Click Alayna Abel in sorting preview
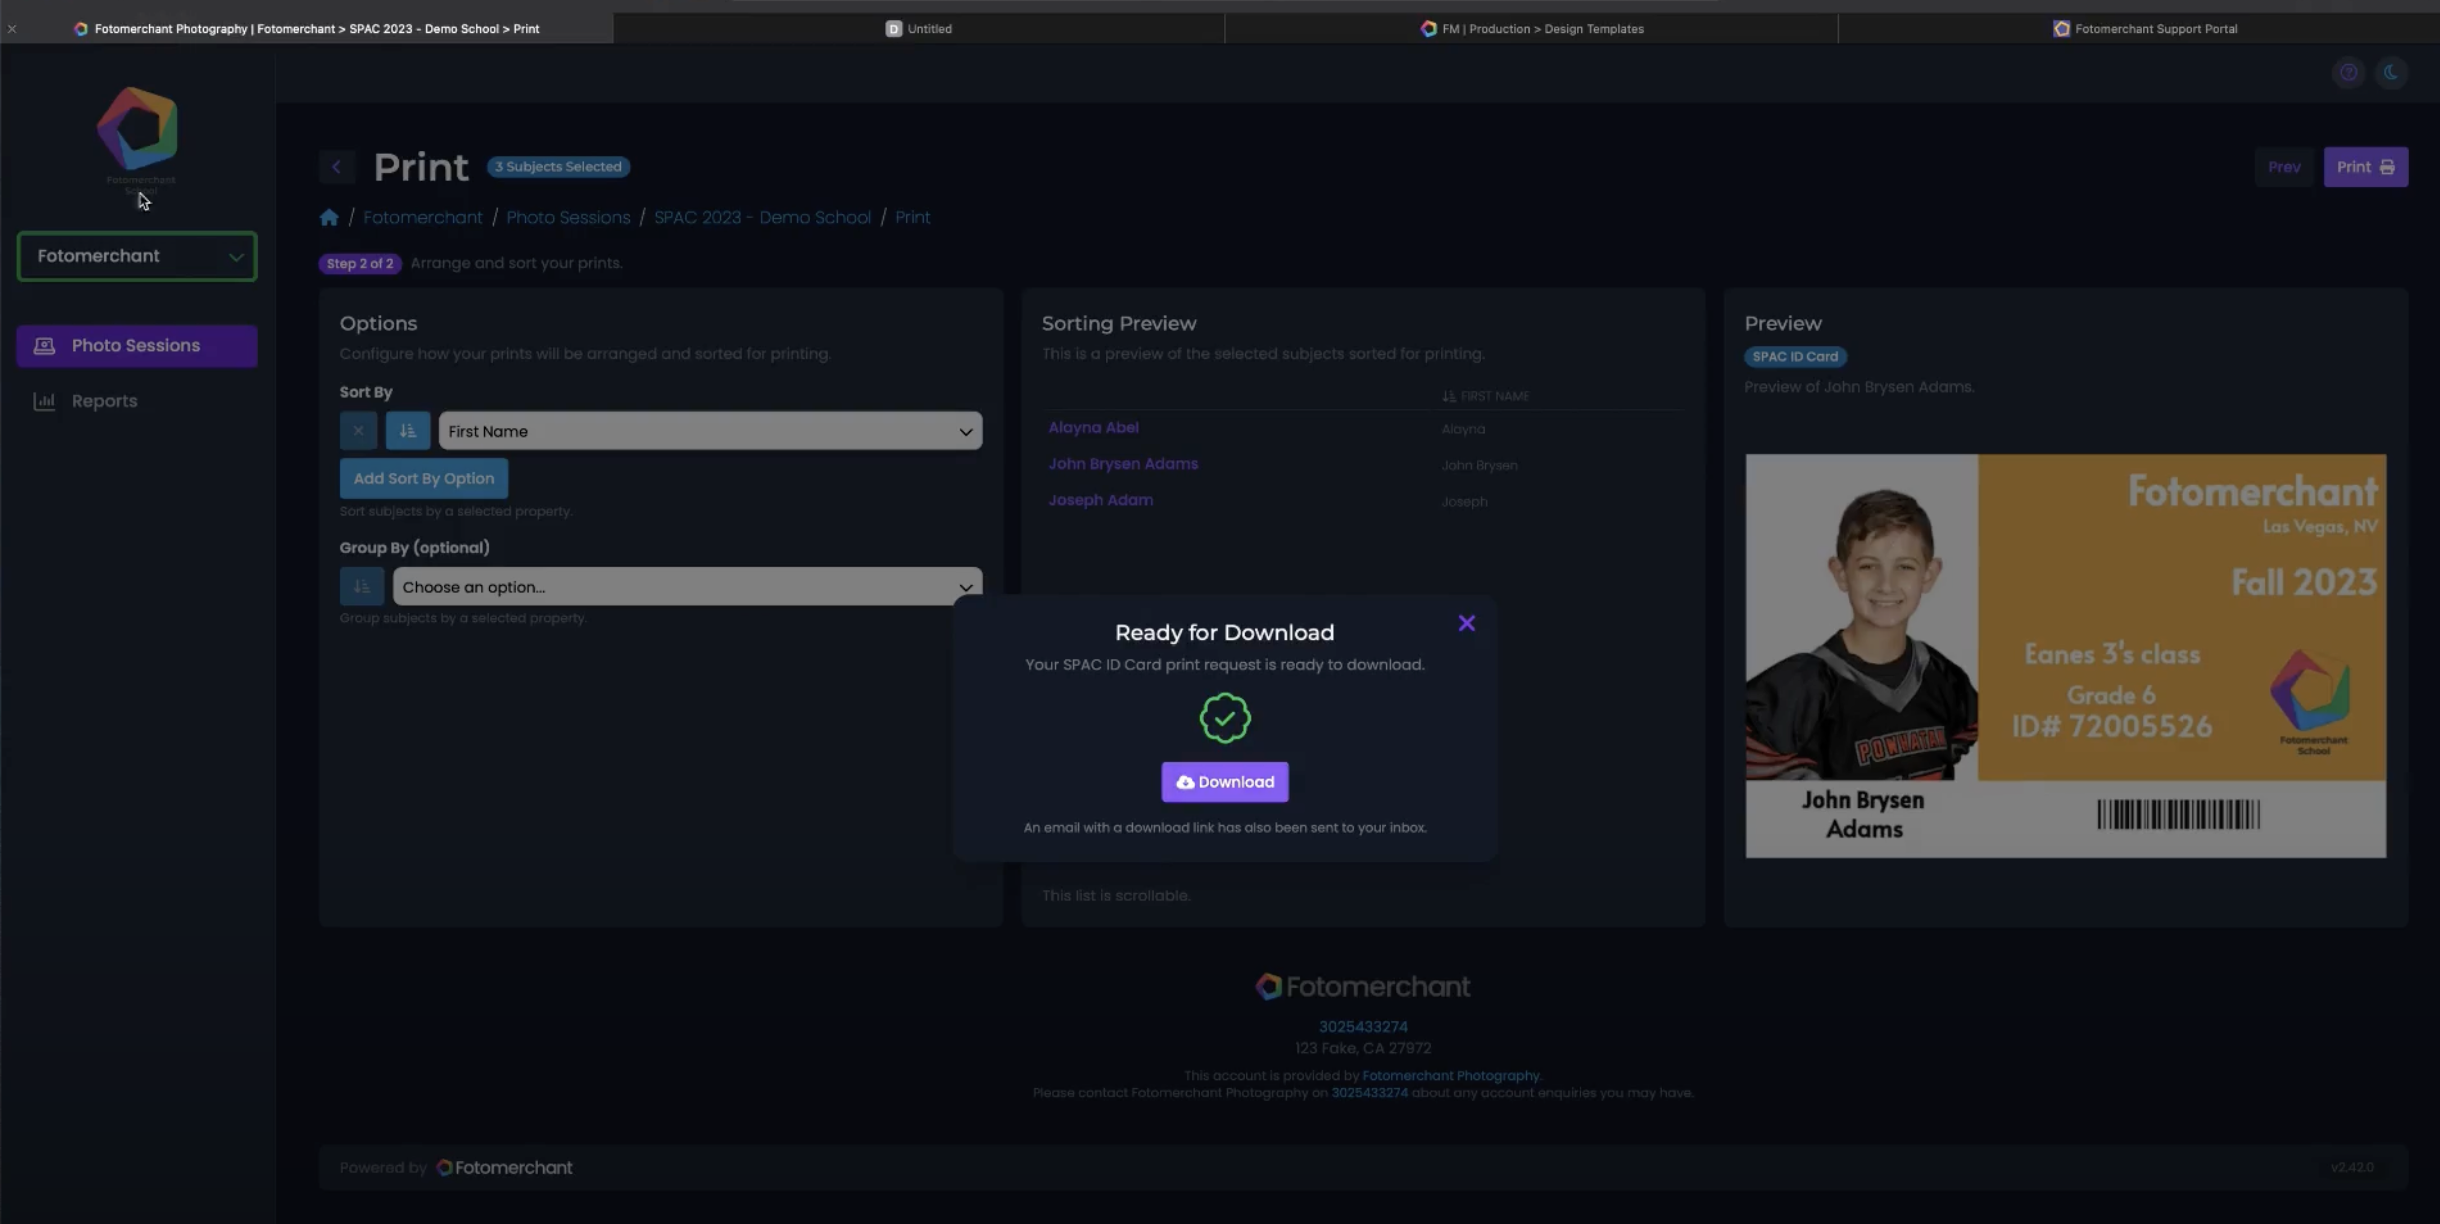This screenshot has width=2440, height=1224. (1093, 428)
